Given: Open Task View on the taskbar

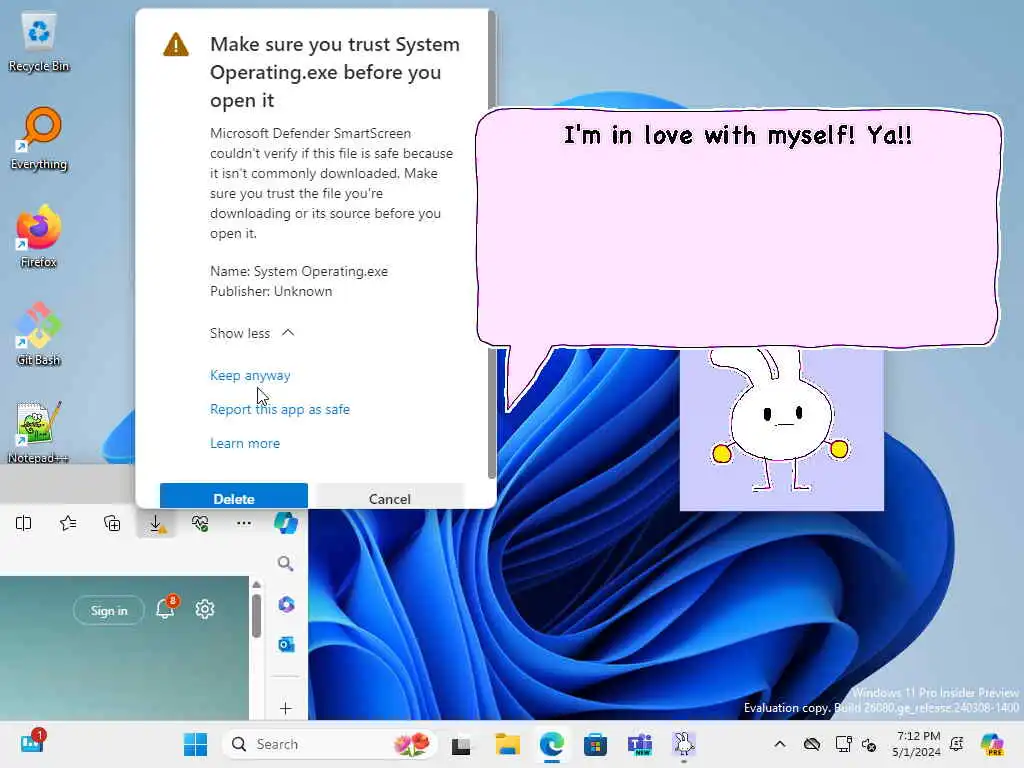Looking at the screenshot, I should (461, 744).
